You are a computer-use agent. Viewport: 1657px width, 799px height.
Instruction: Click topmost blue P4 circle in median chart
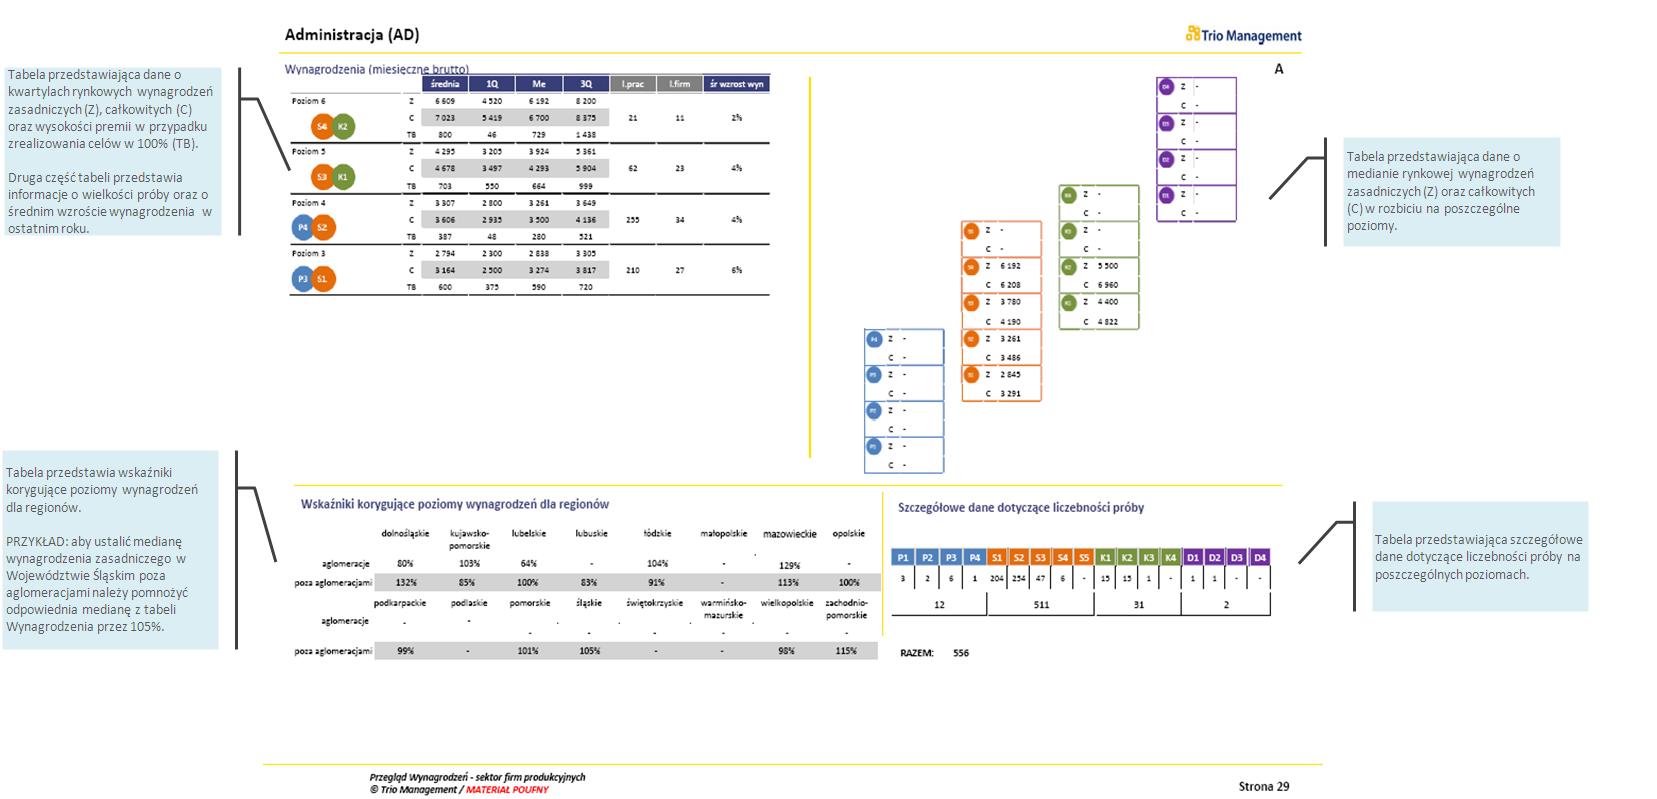pyautogui.click(x=874, y=339)
